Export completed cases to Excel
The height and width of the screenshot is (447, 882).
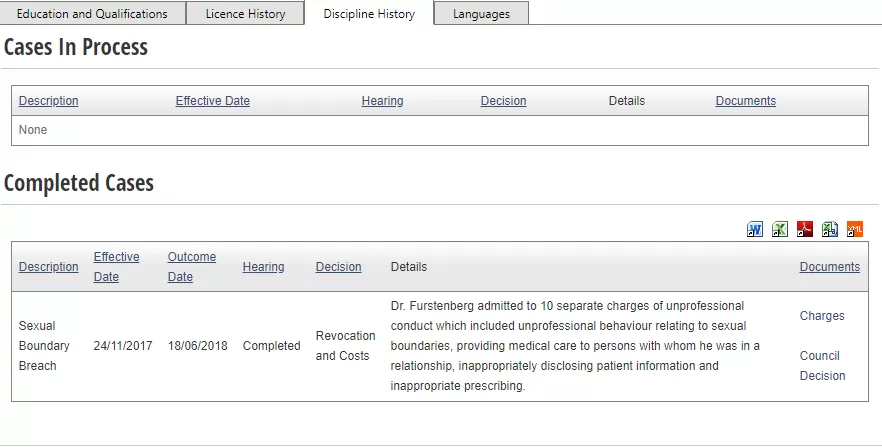780,229
